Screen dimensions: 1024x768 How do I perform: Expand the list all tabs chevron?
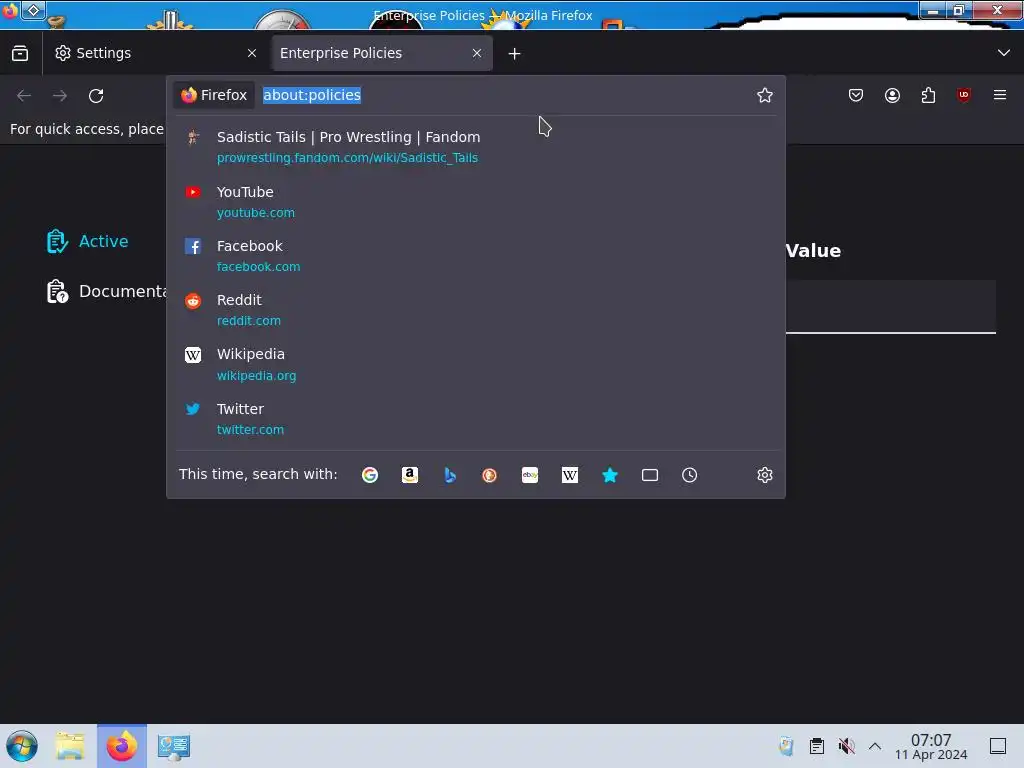[1004, 53]
